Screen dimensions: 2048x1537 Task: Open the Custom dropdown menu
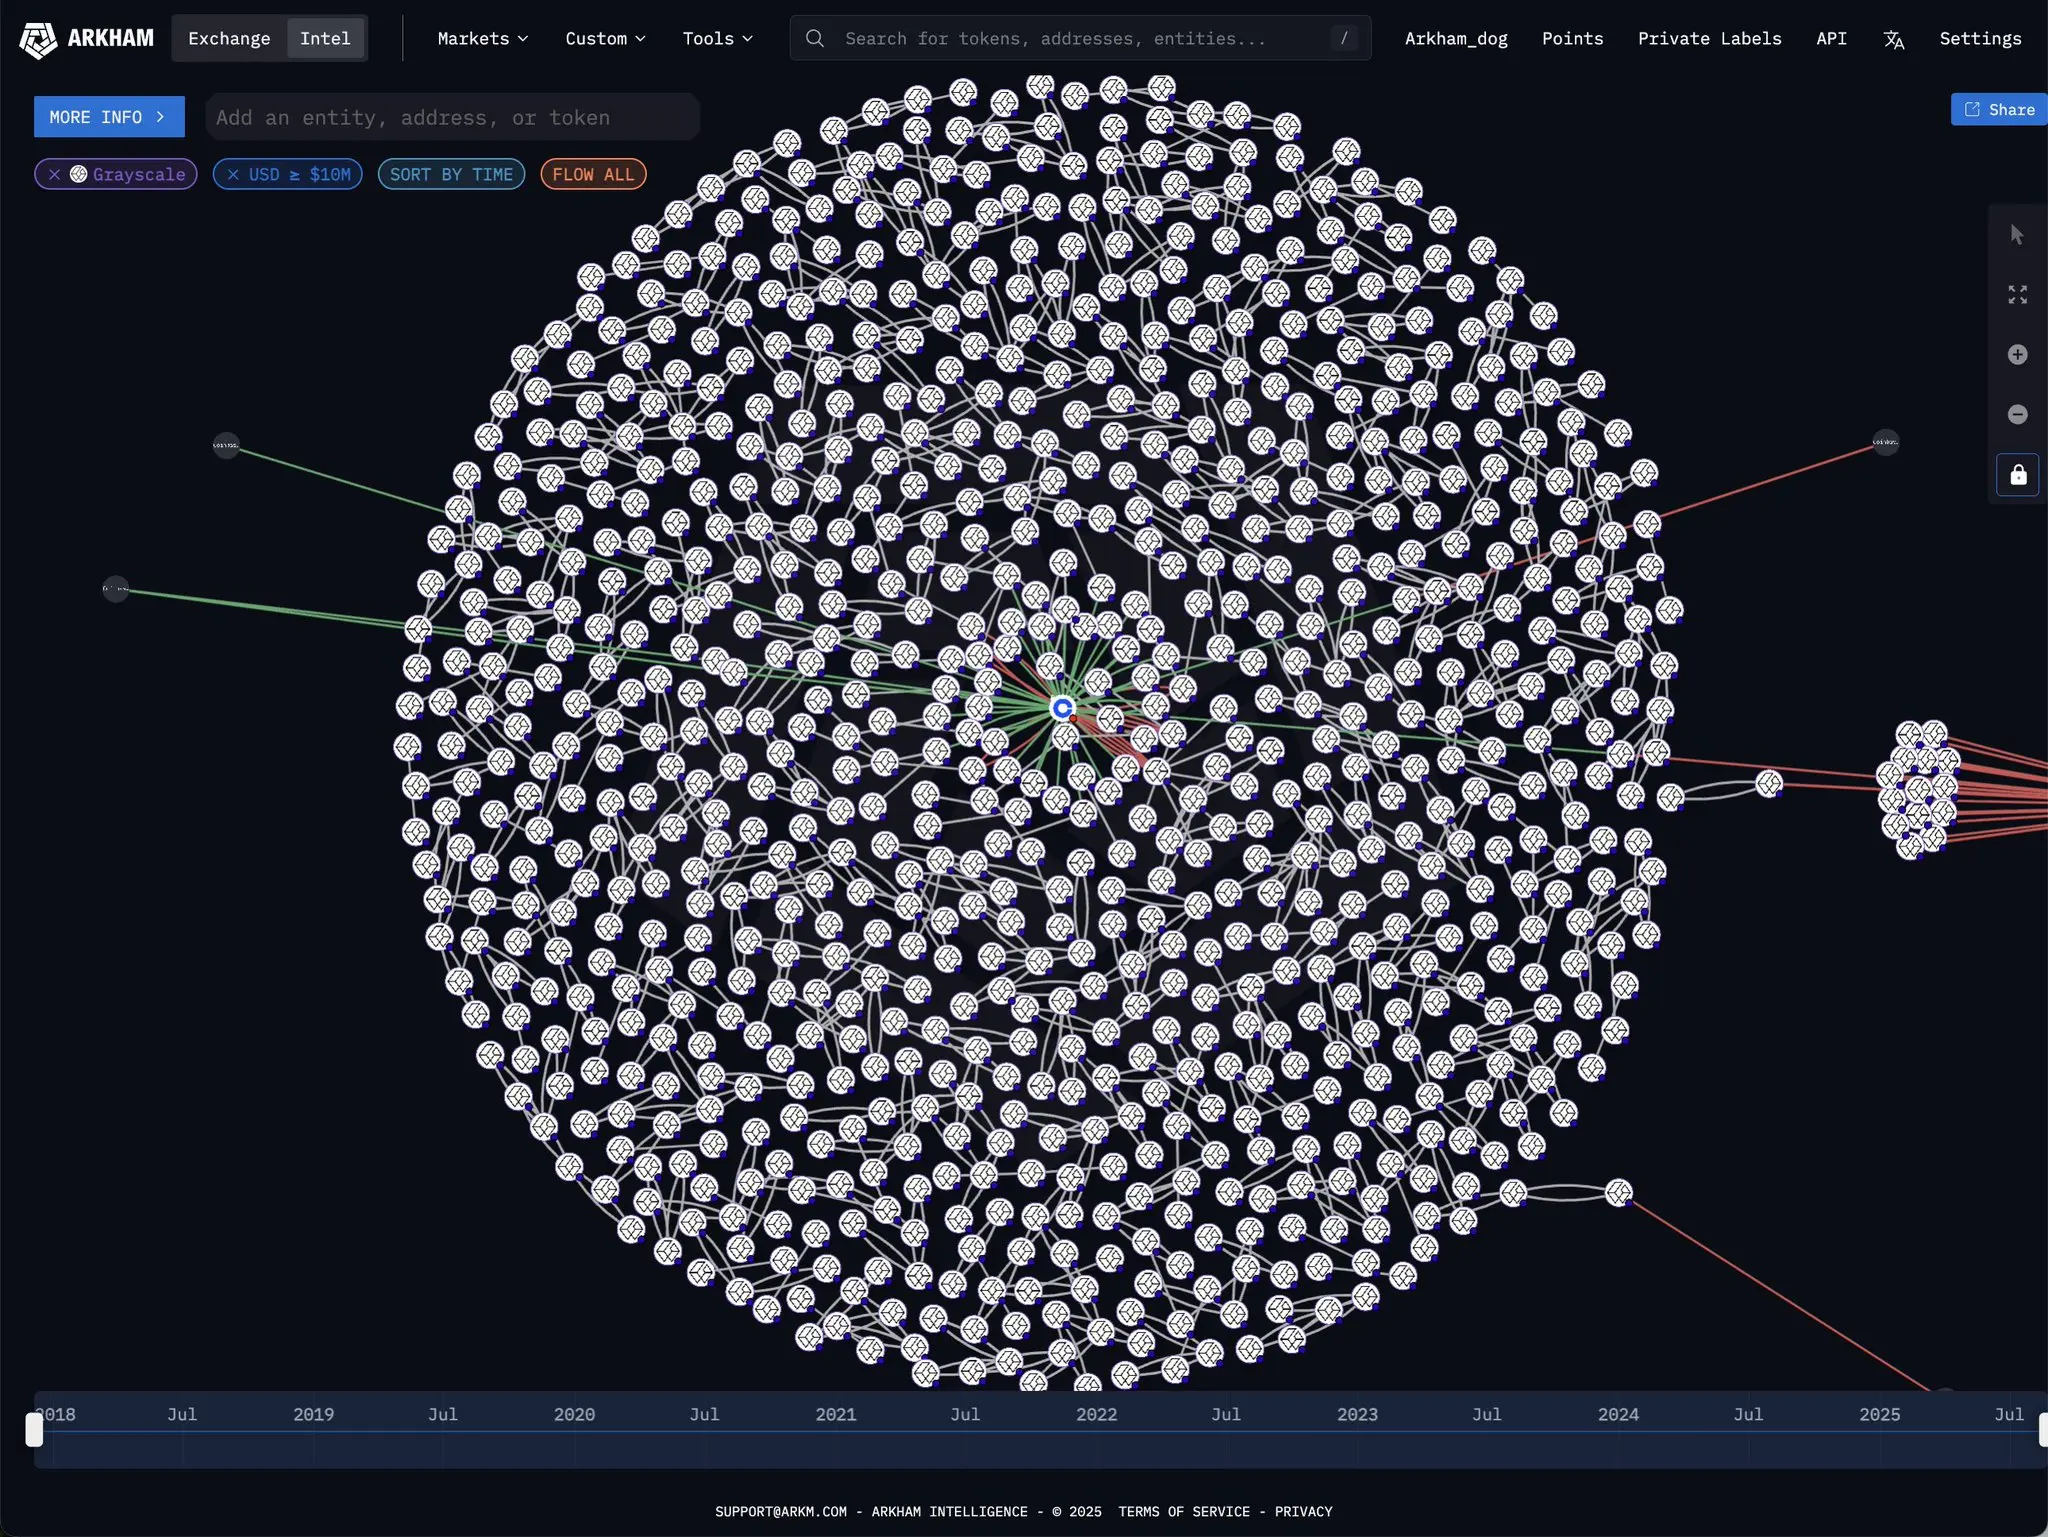605,38
